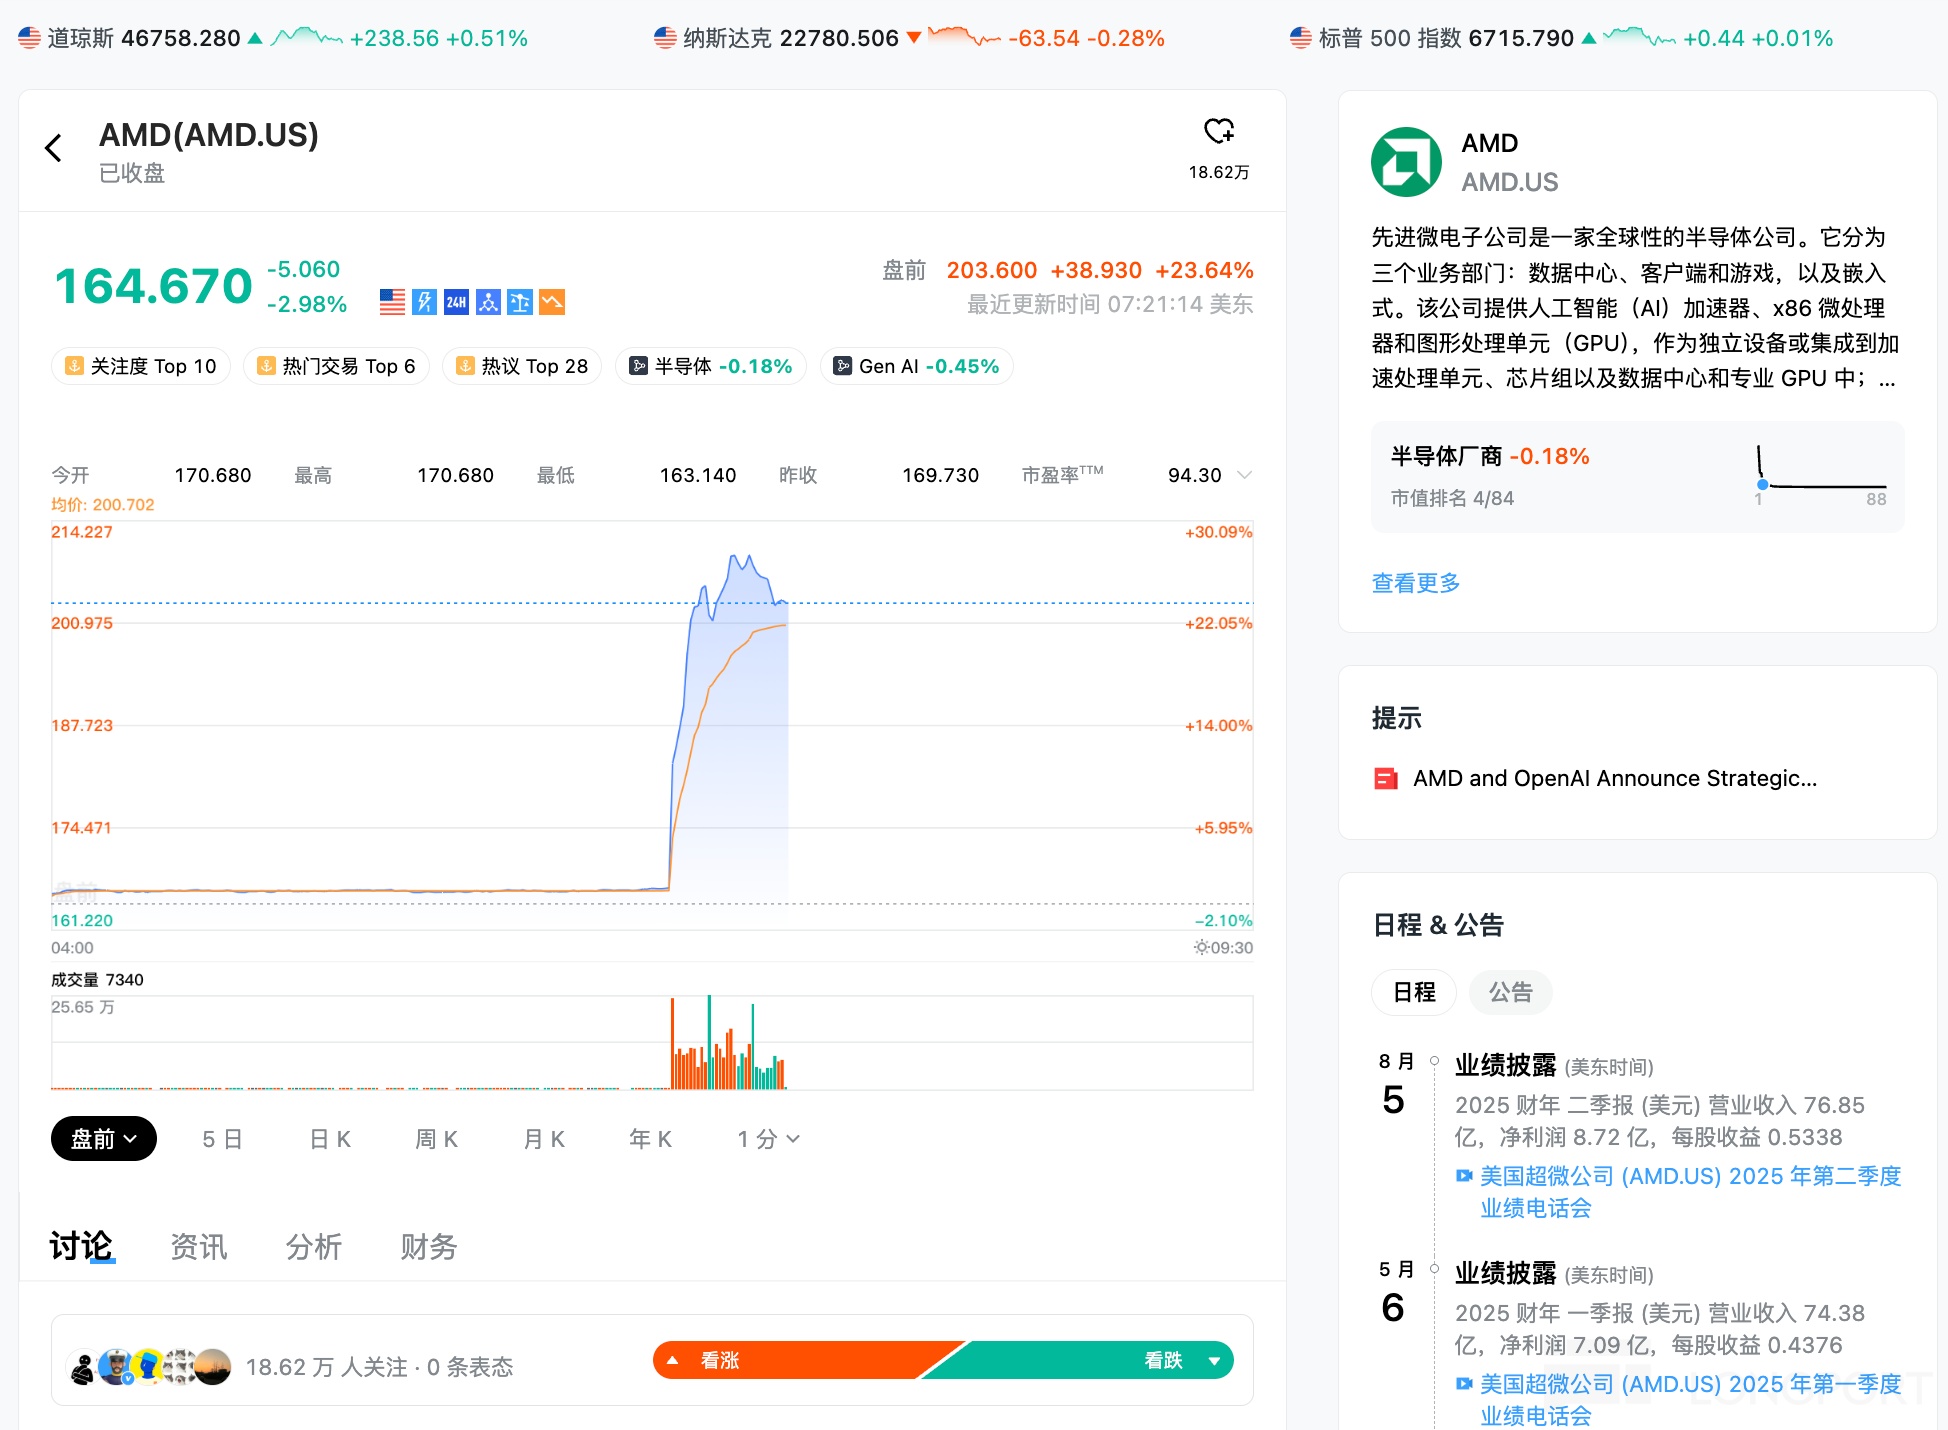Click the orange downtrend chart badge

pos(552,302)
